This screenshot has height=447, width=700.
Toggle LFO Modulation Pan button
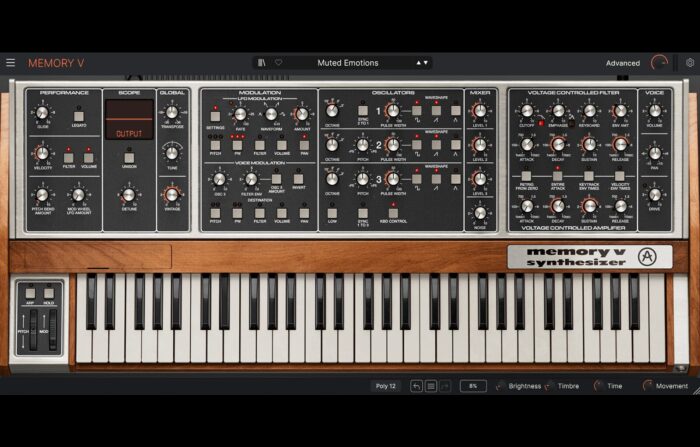click(x=304, y=145)
